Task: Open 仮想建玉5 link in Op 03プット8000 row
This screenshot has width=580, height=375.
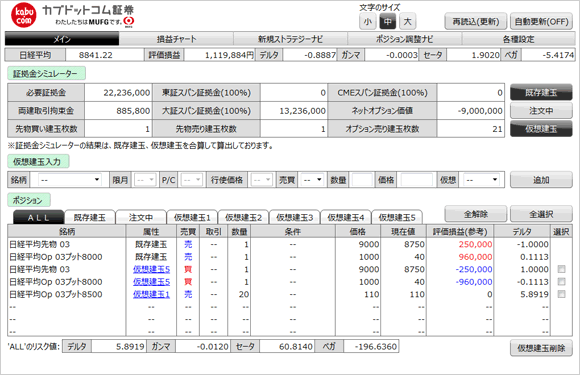Action: click(x=151, y=282)
